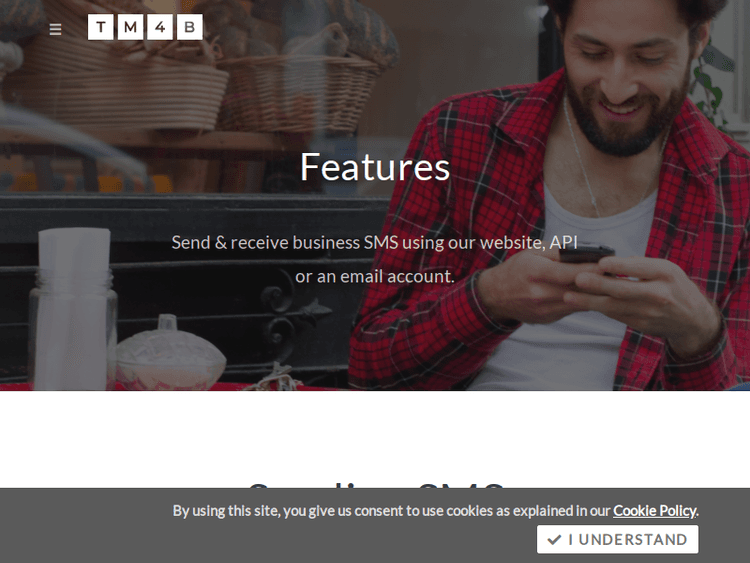The height and width of the screenshot is (563, 750).
Task: Click the 'or an email account.' text line
Action: tap(375, 276)
